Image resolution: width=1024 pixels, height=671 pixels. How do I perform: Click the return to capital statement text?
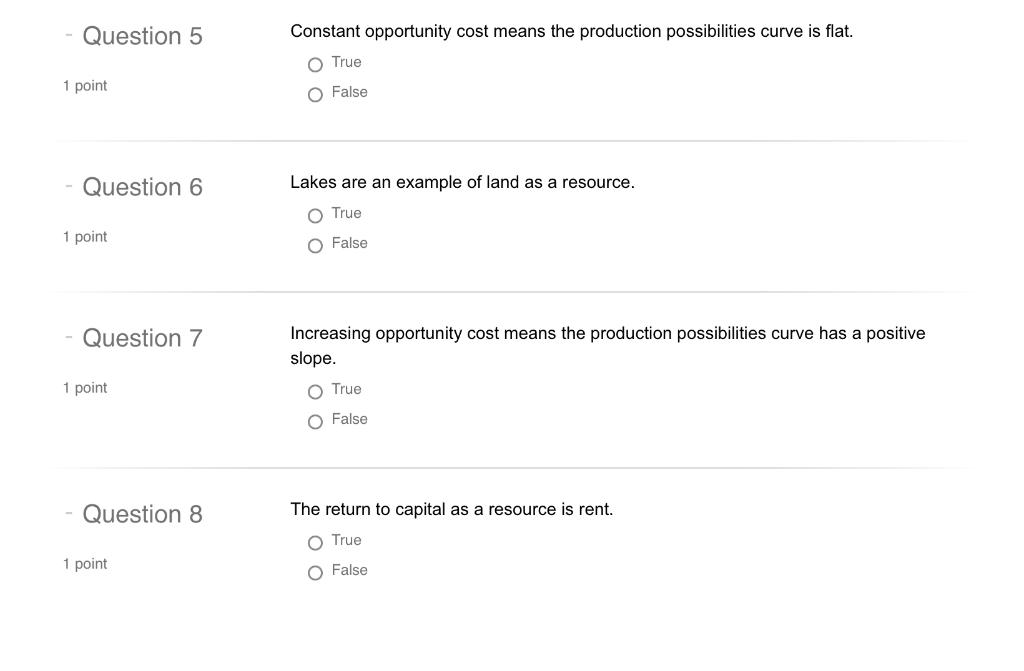[x=452, y=509]
